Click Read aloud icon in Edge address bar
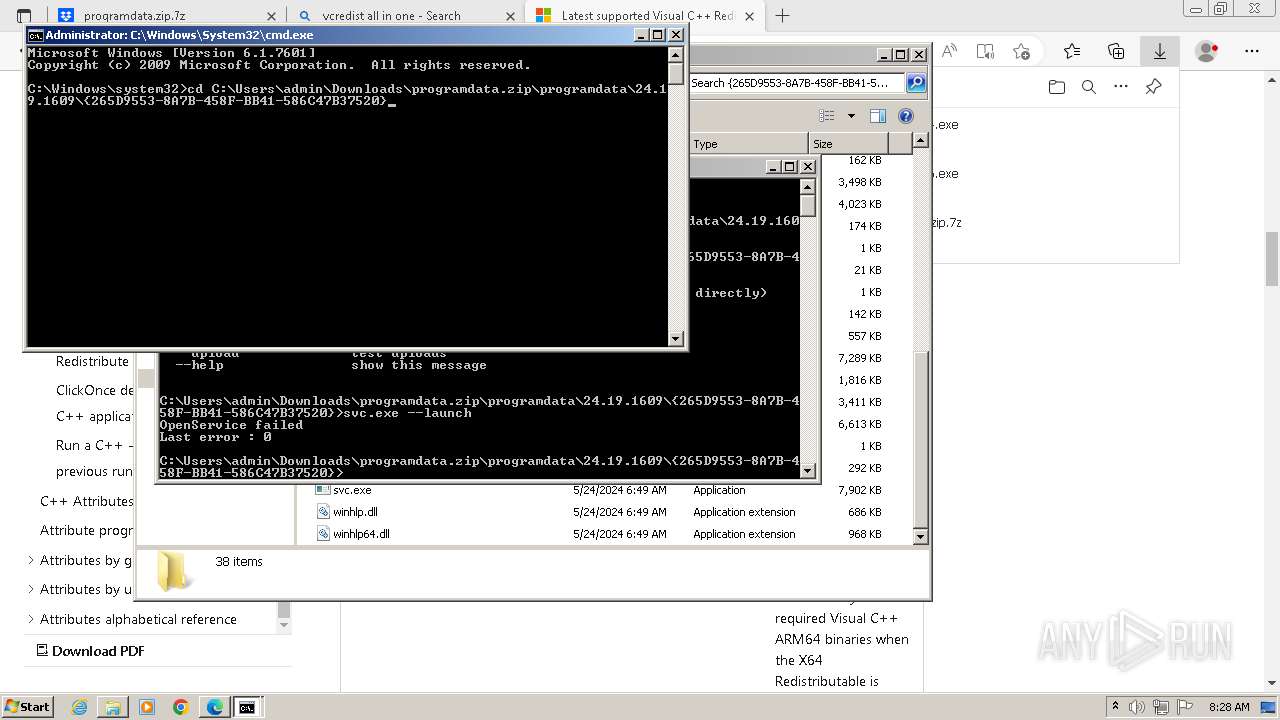1280x720 pixels. click(949, 51)
